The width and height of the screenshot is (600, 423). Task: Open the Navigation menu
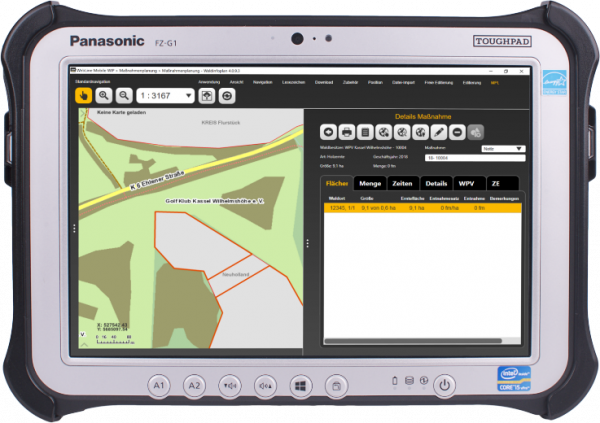[263, 81]
